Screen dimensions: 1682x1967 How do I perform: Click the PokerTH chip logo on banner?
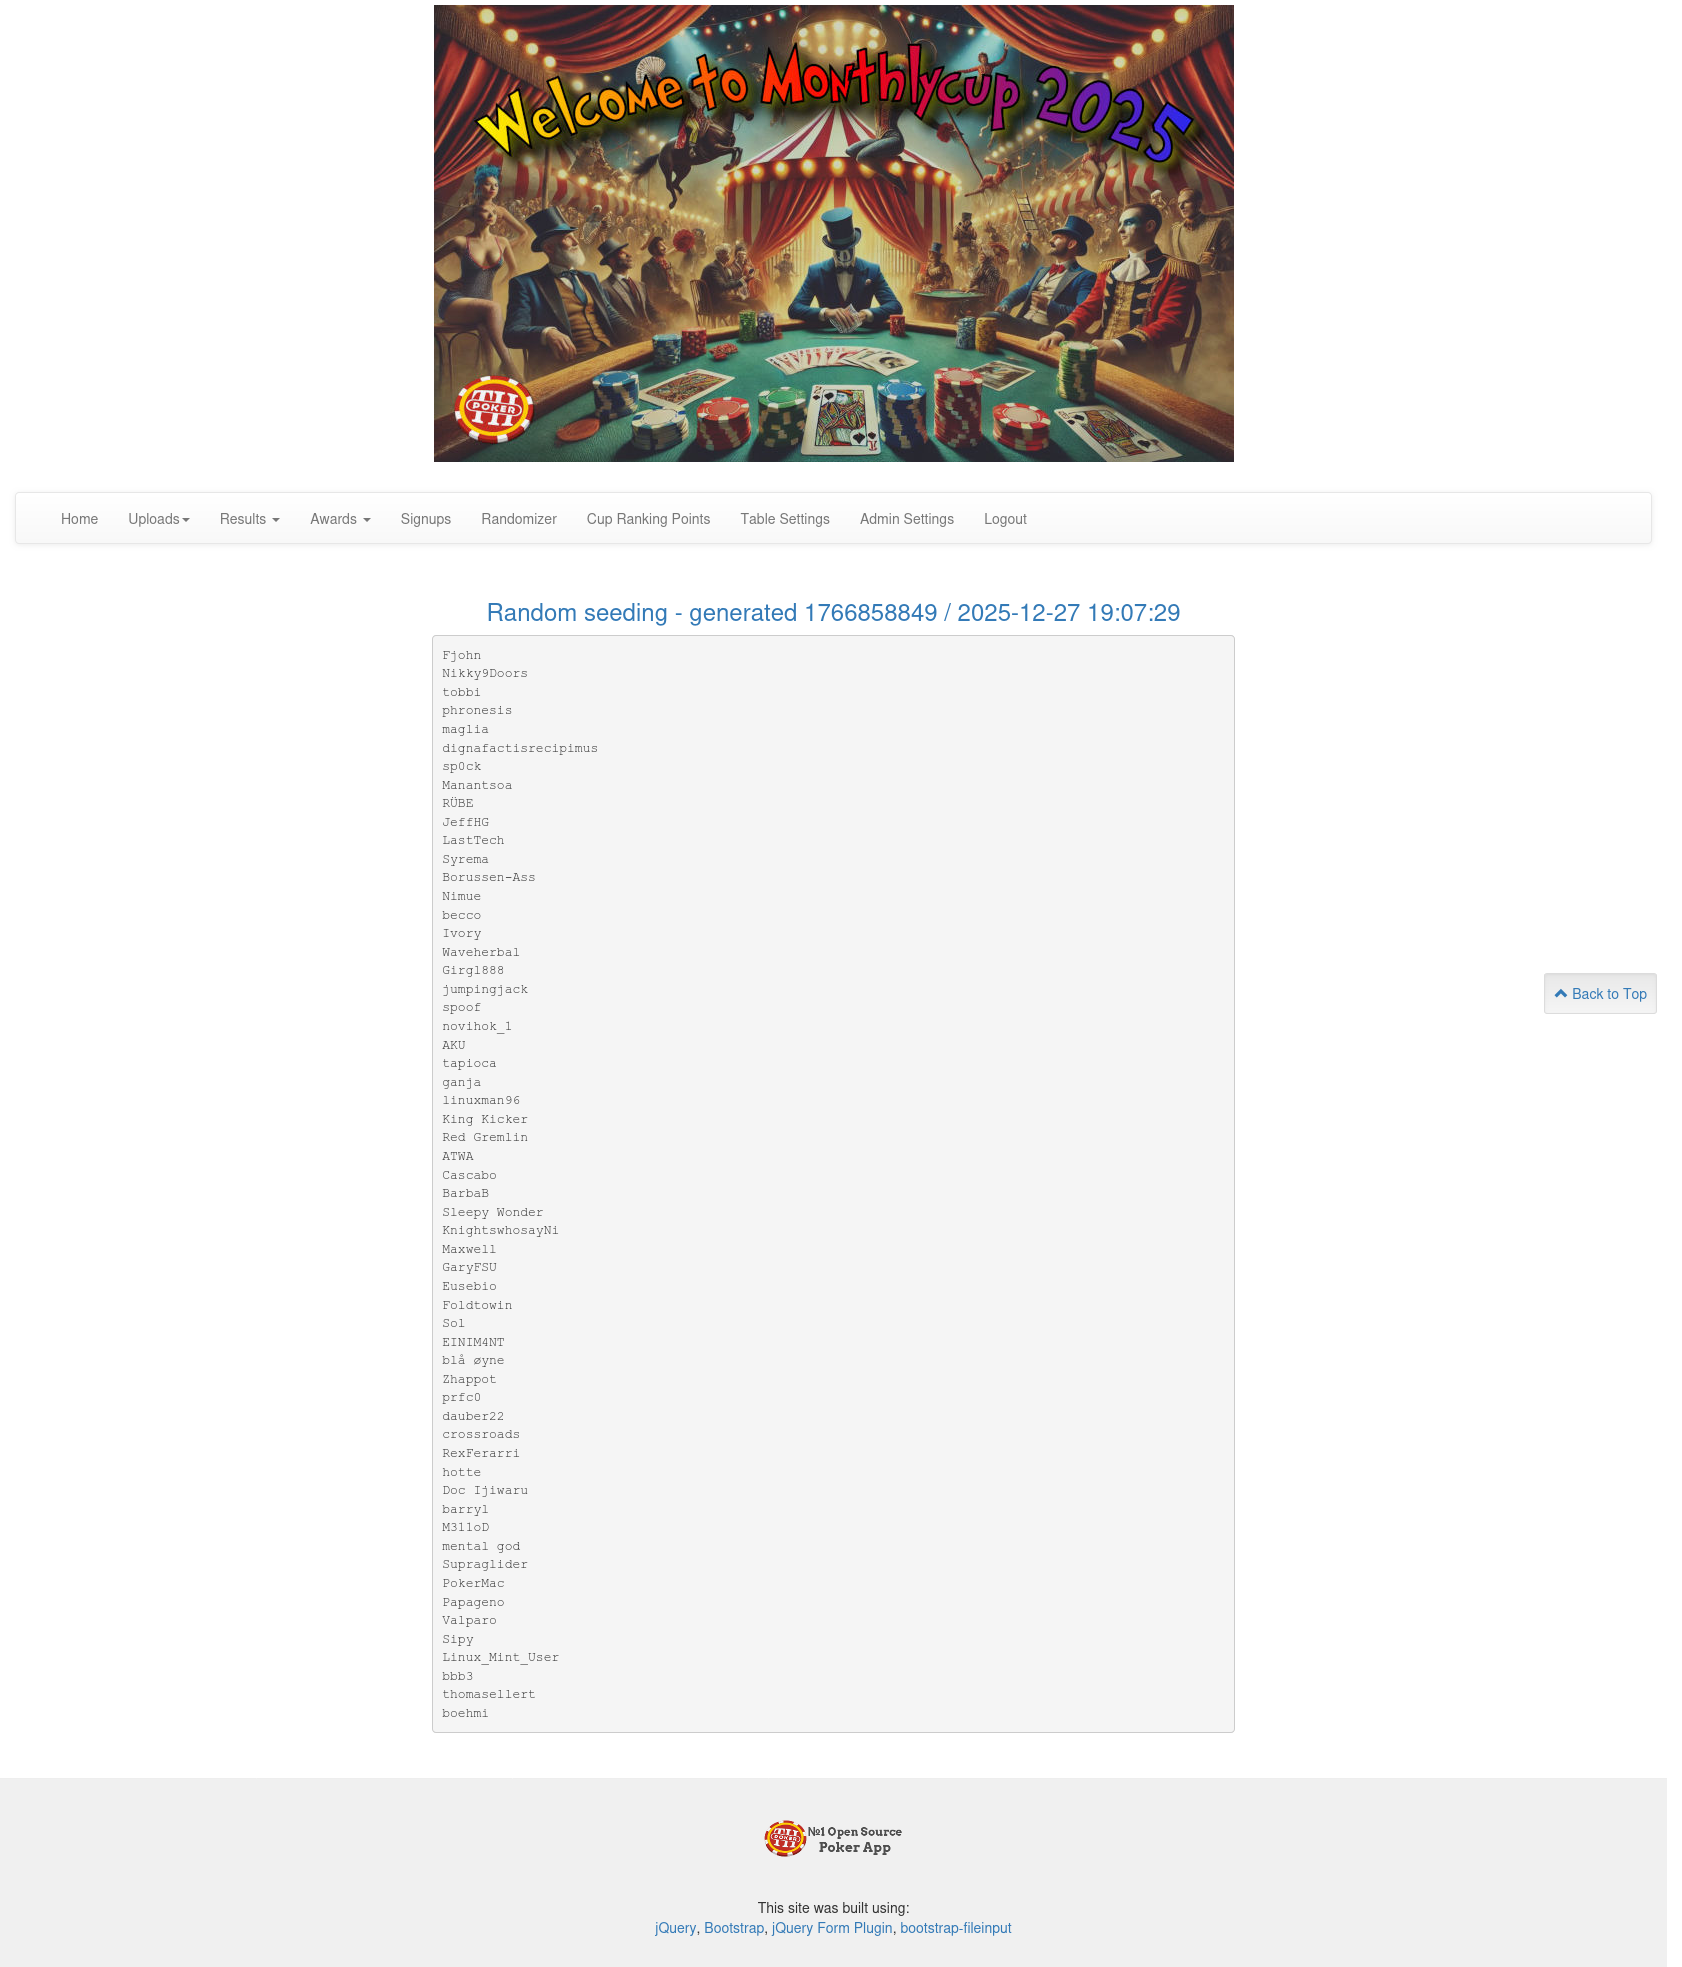point(494,409)
